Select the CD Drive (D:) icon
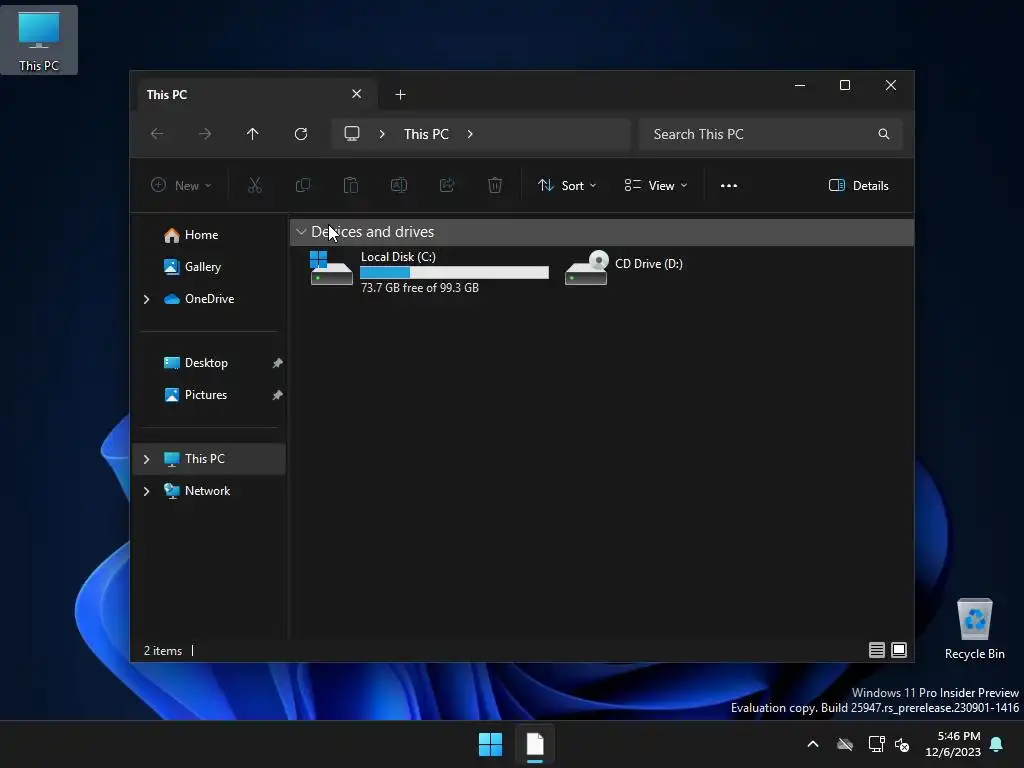This screenshot has width=1024, height=768. click(586, 268)
